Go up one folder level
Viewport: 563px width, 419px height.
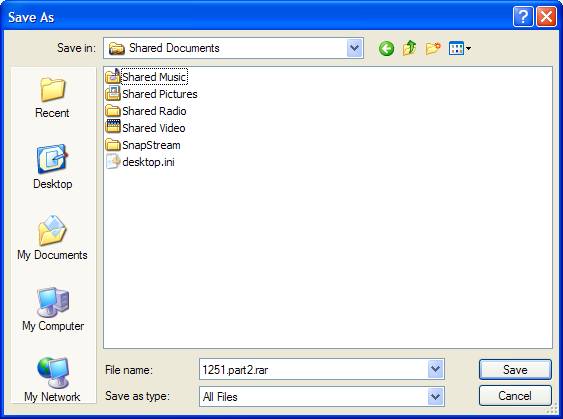point(409,48)
